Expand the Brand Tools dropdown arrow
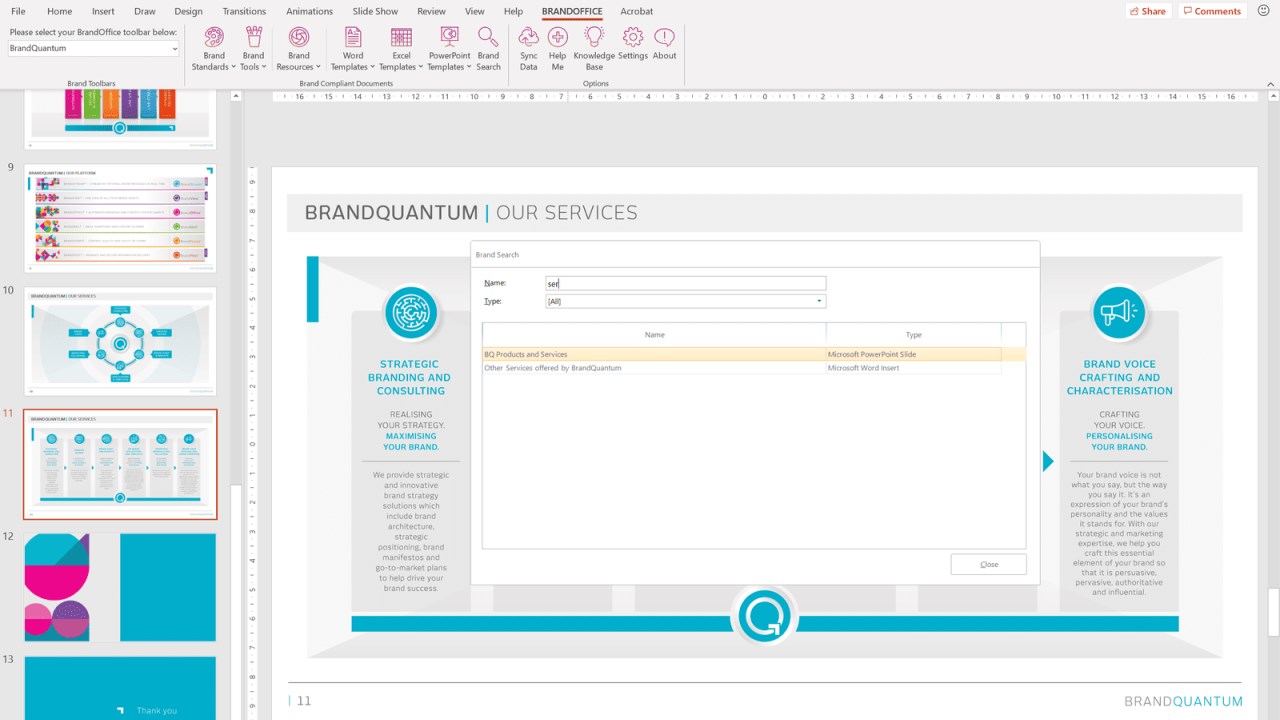This screenshot has width=1280, height=720. pyautogui.click(x=264, y=67)
